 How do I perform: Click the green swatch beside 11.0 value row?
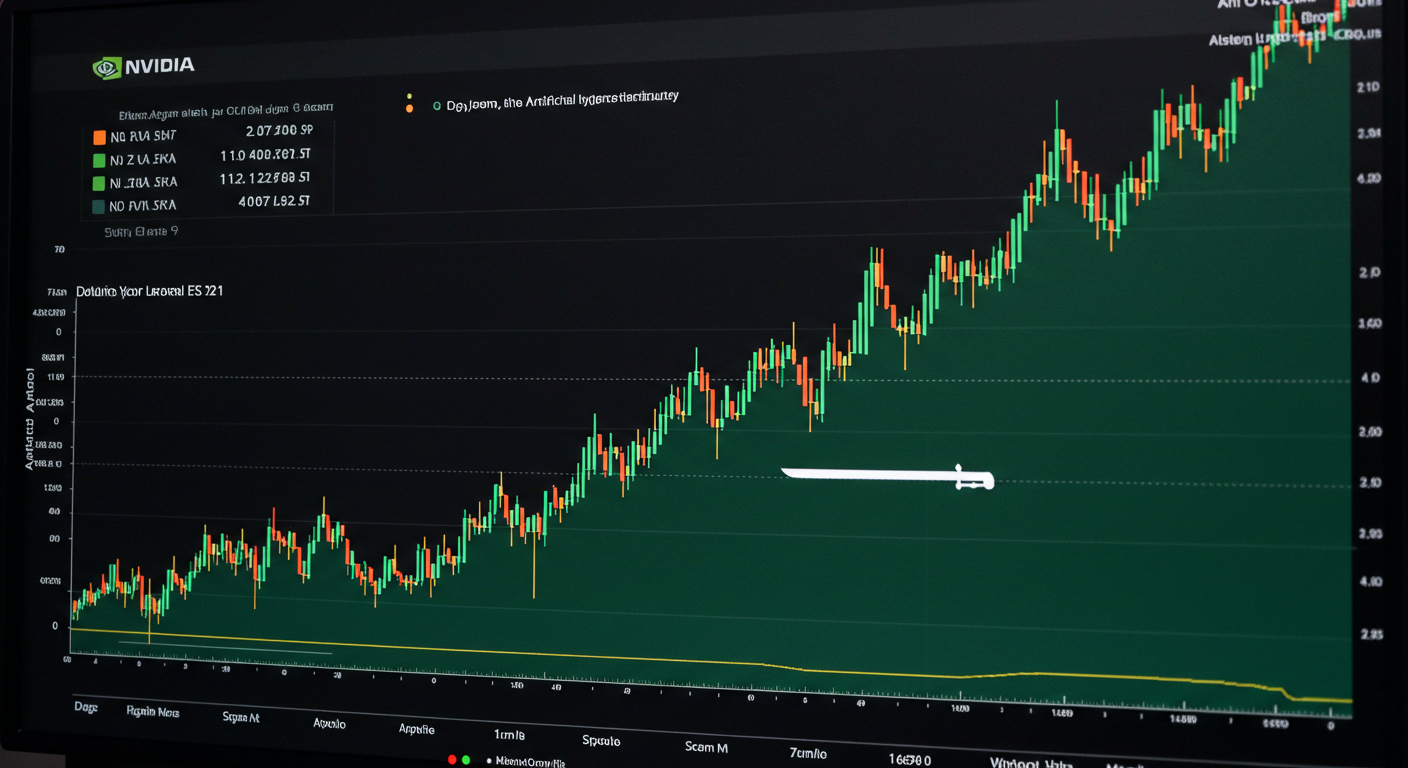point(99,160)
